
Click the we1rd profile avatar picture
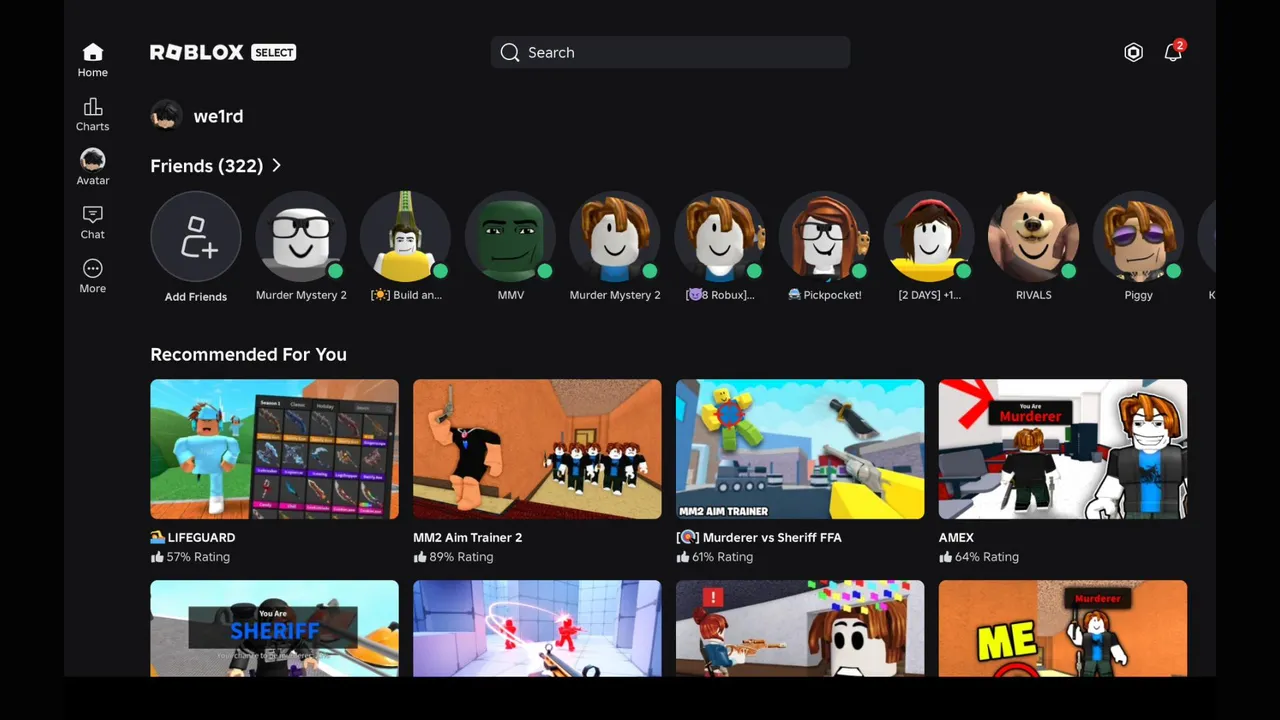166,116
